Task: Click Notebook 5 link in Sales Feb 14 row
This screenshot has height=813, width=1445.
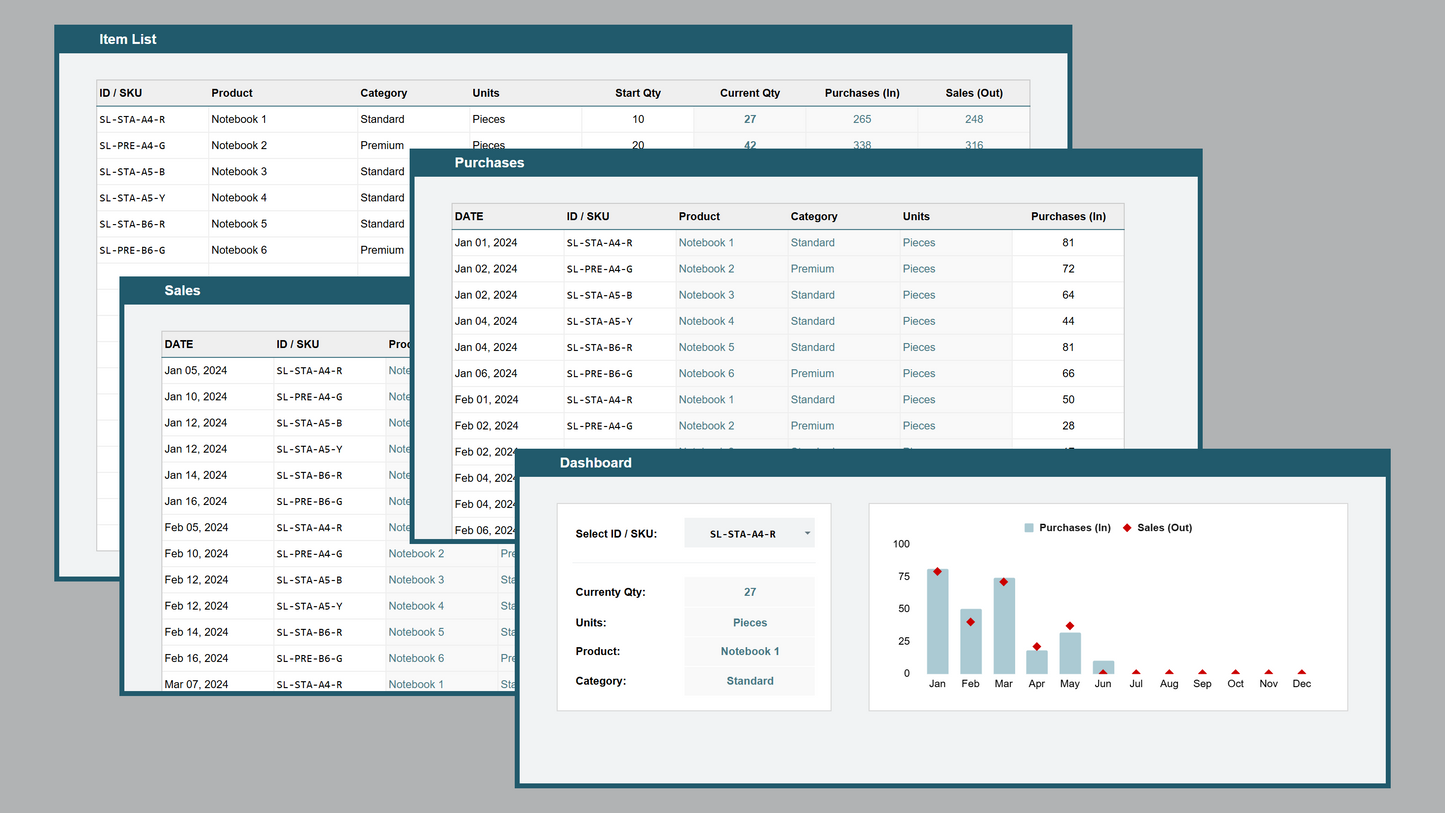Action: [416, 632]
